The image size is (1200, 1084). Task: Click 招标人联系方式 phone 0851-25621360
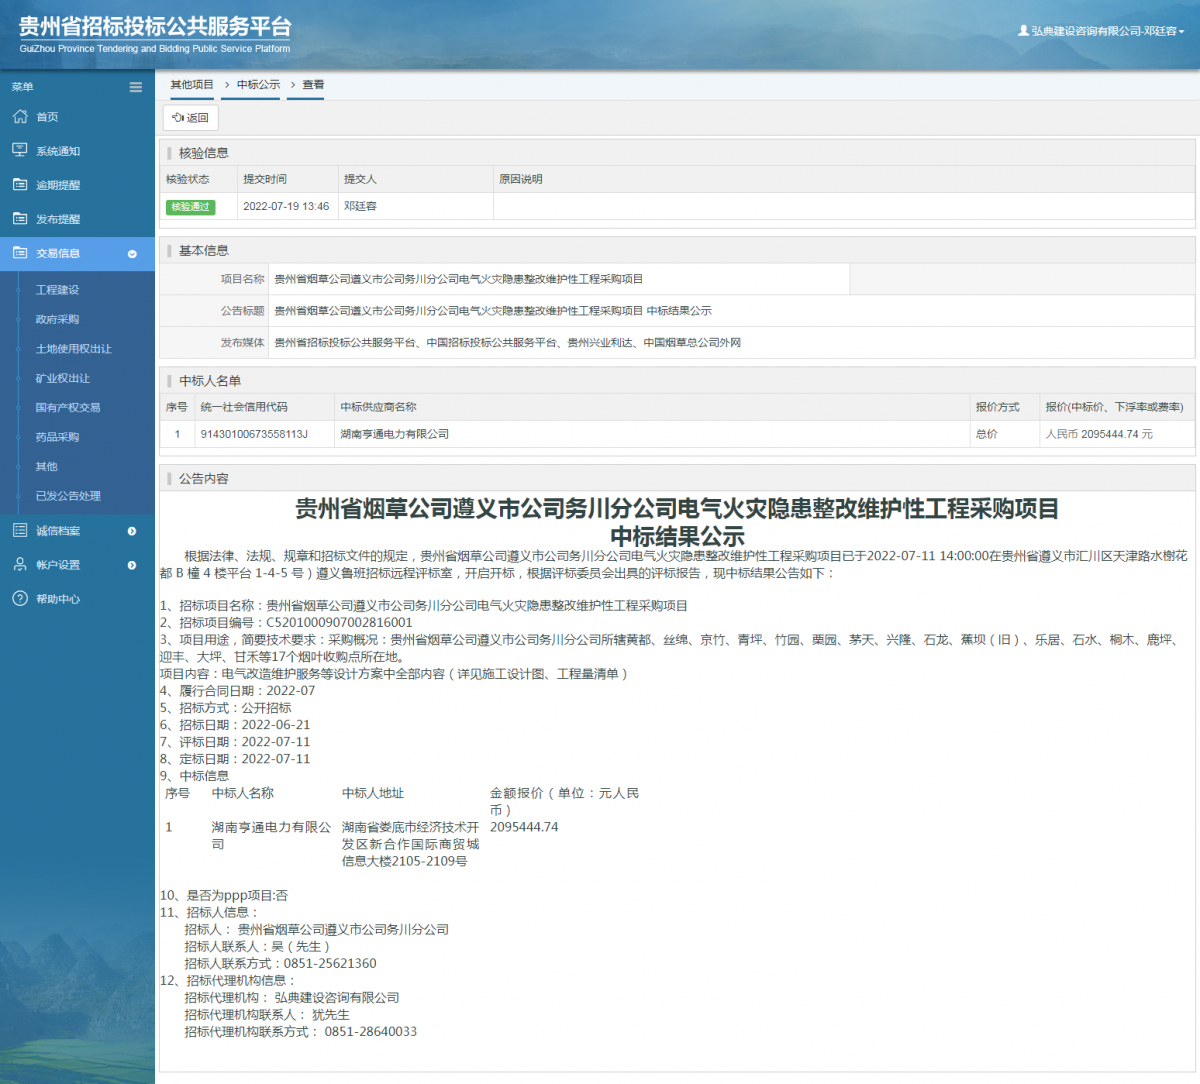tap(330, 964)
